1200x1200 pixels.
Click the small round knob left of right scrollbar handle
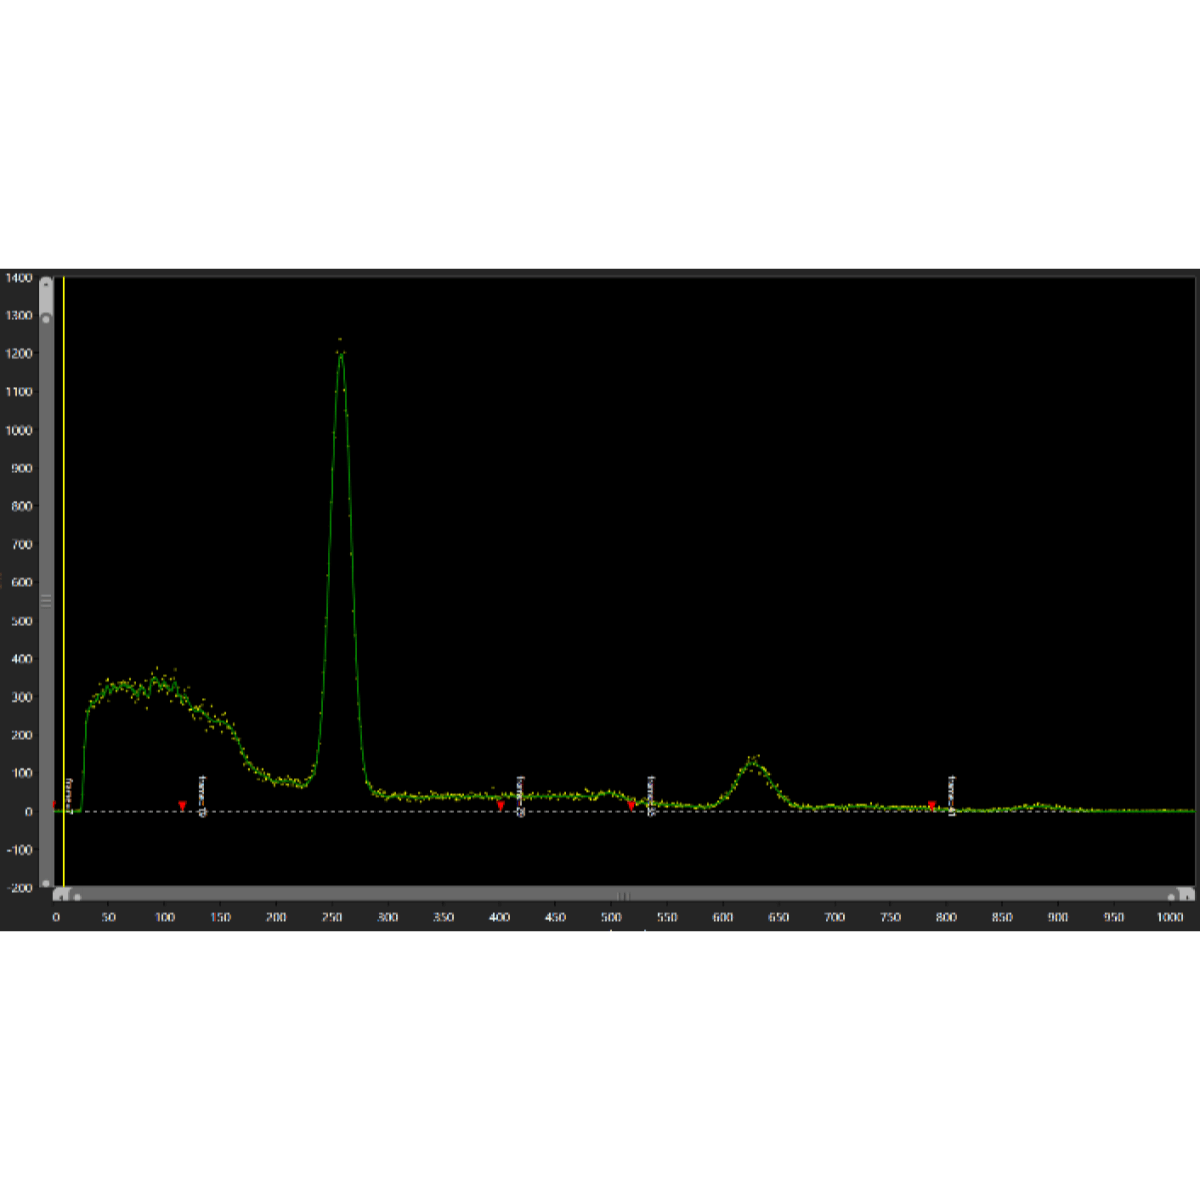pos(1172,896)
